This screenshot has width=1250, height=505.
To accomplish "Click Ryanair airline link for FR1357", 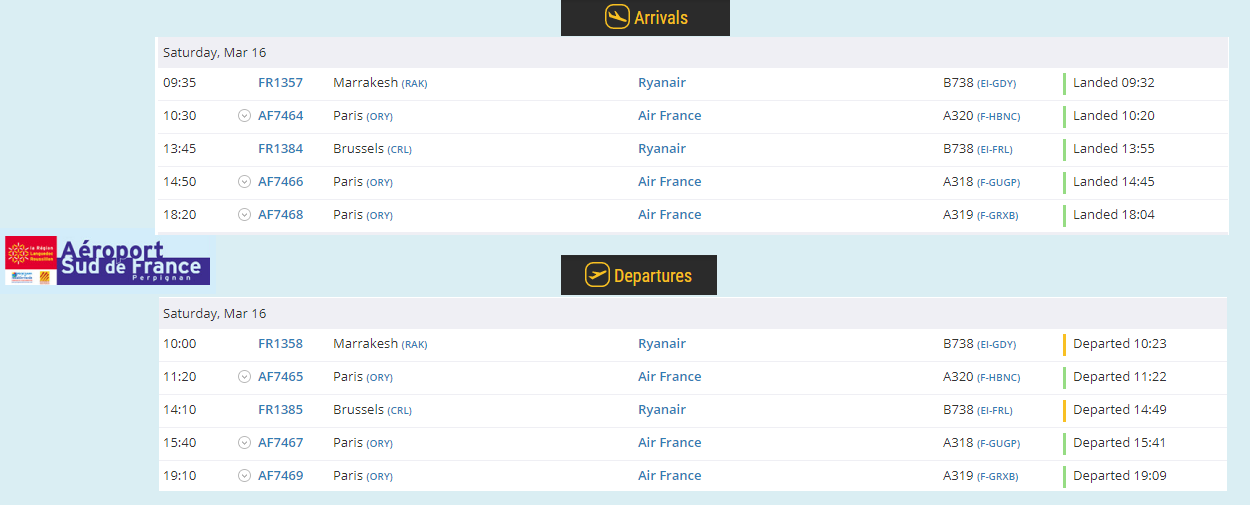I will point(662,83).
